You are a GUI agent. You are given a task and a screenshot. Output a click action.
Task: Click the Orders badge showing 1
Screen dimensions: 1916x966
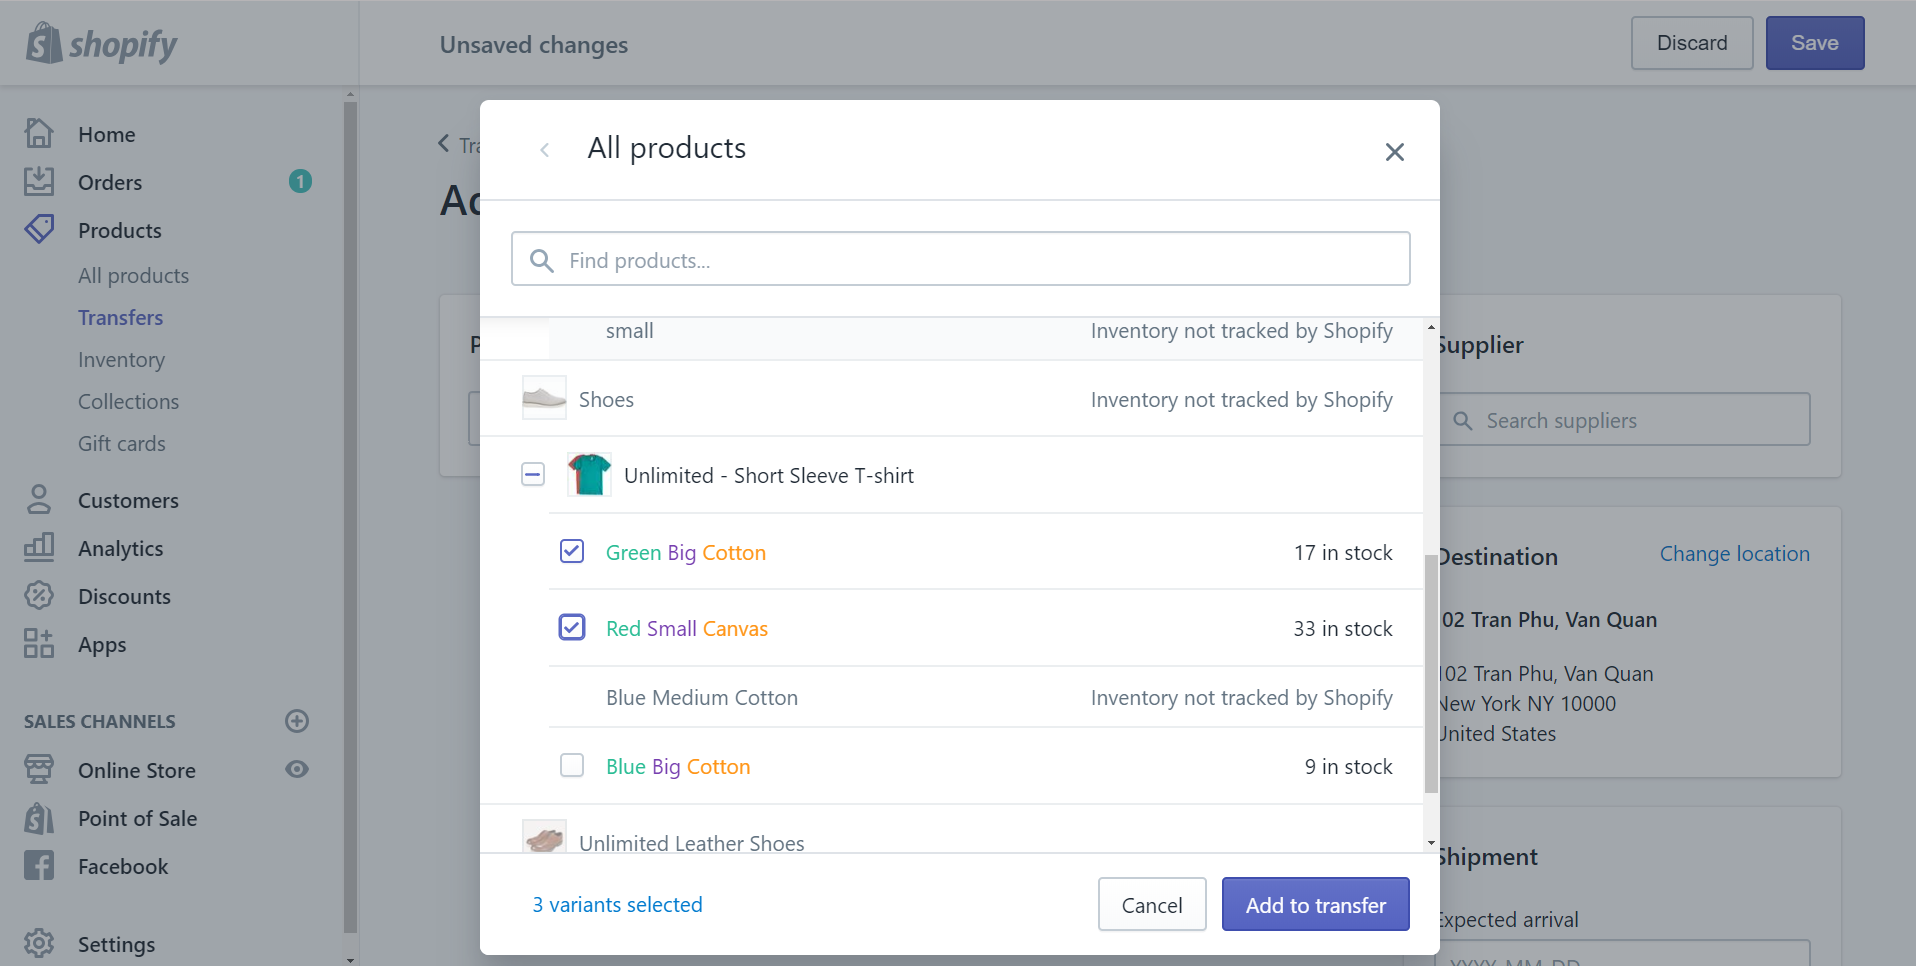(x=300, y=181)
